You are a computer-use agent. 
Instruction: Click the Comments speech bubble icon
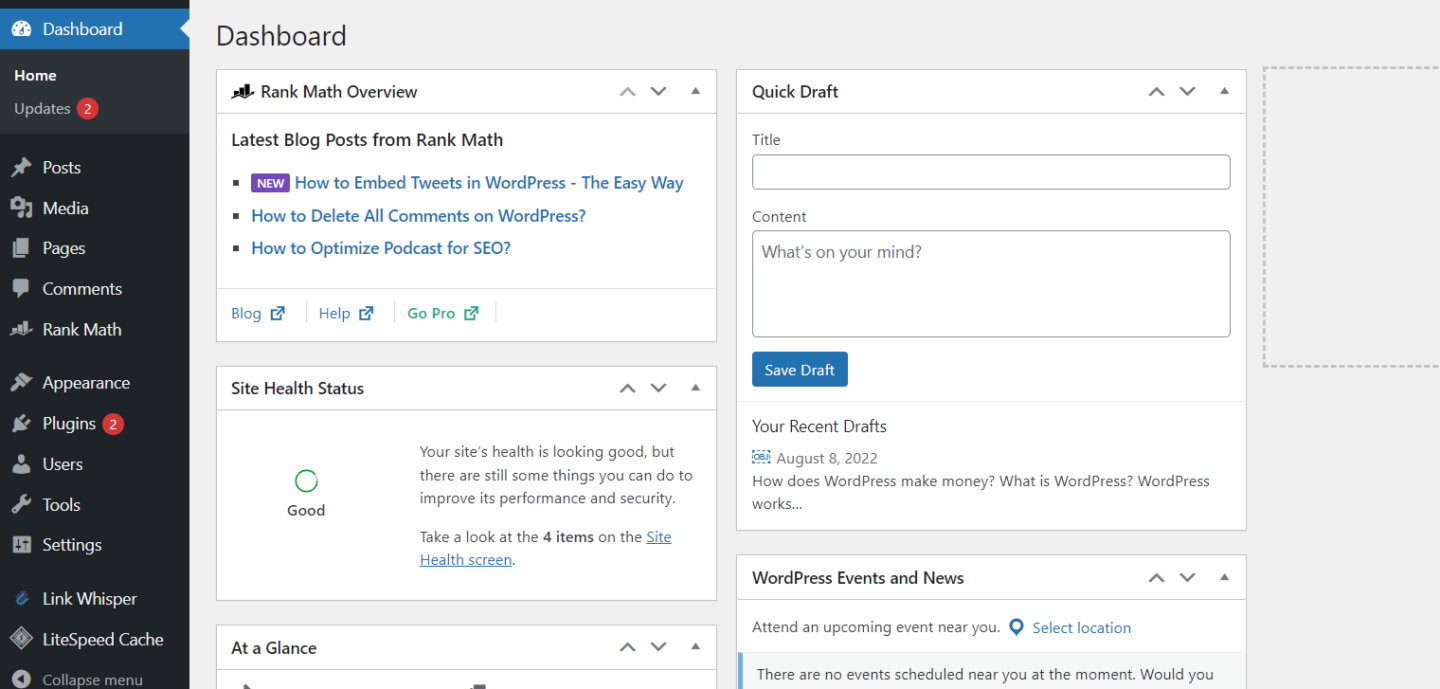[x=21, y=289]
